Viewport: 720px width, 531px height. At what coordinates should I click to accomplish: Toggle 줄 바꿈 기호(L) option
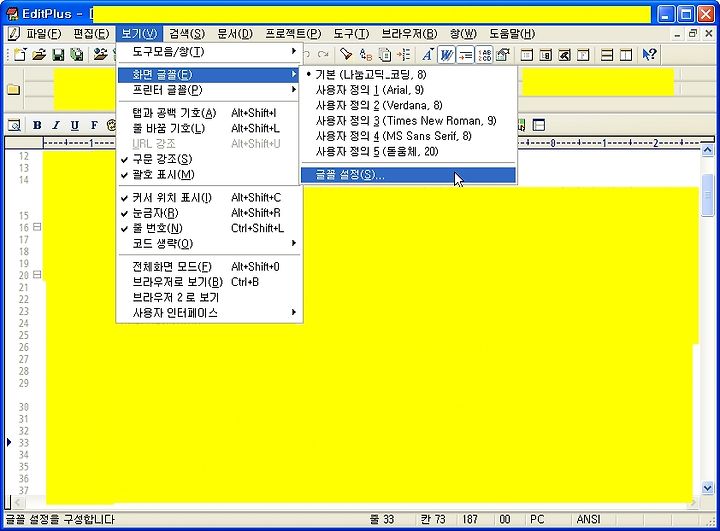[x=209, y=129]
